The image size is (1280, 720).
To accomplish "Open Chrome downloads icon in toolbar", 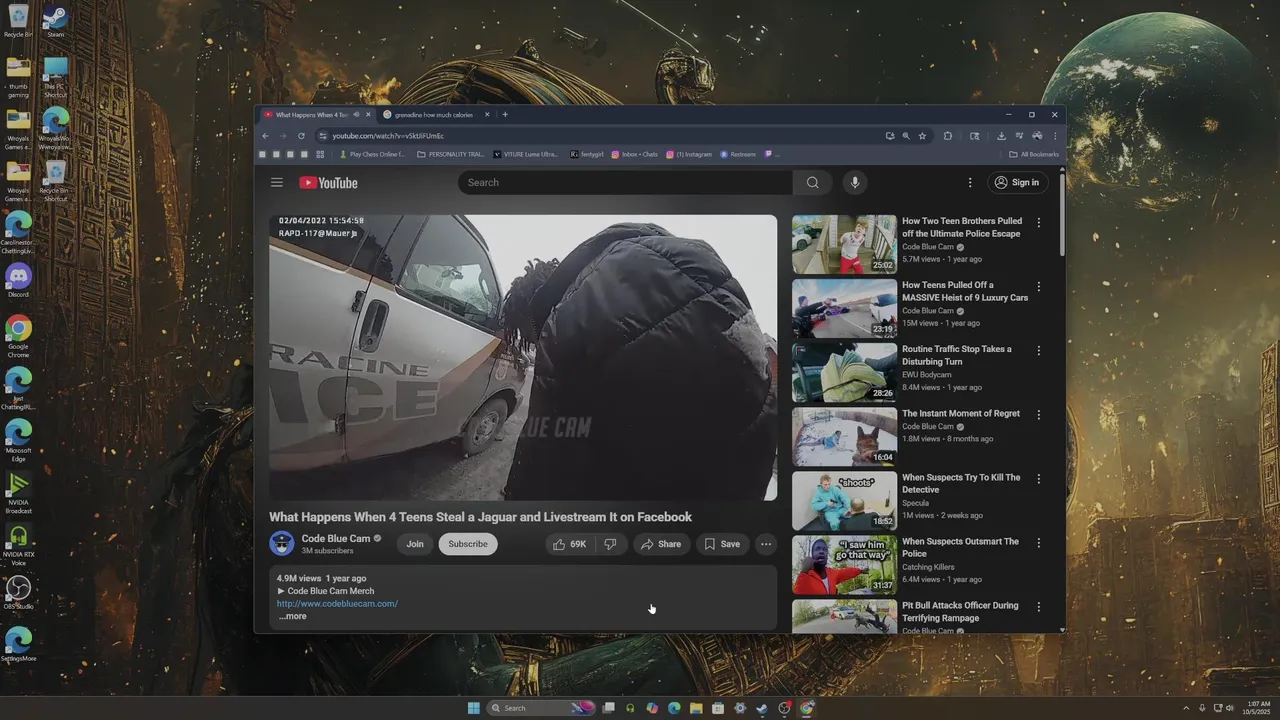I will 1001,136.
